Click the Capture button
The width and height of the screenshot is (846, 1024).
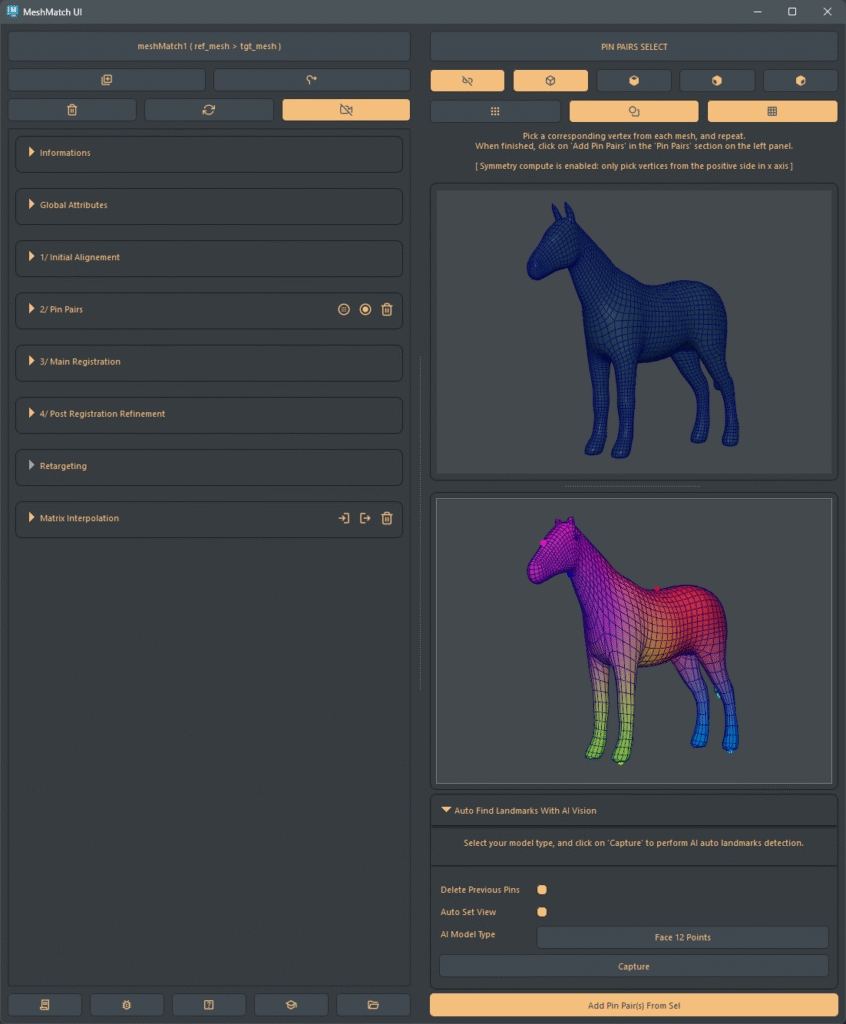[x=634, y=967]
